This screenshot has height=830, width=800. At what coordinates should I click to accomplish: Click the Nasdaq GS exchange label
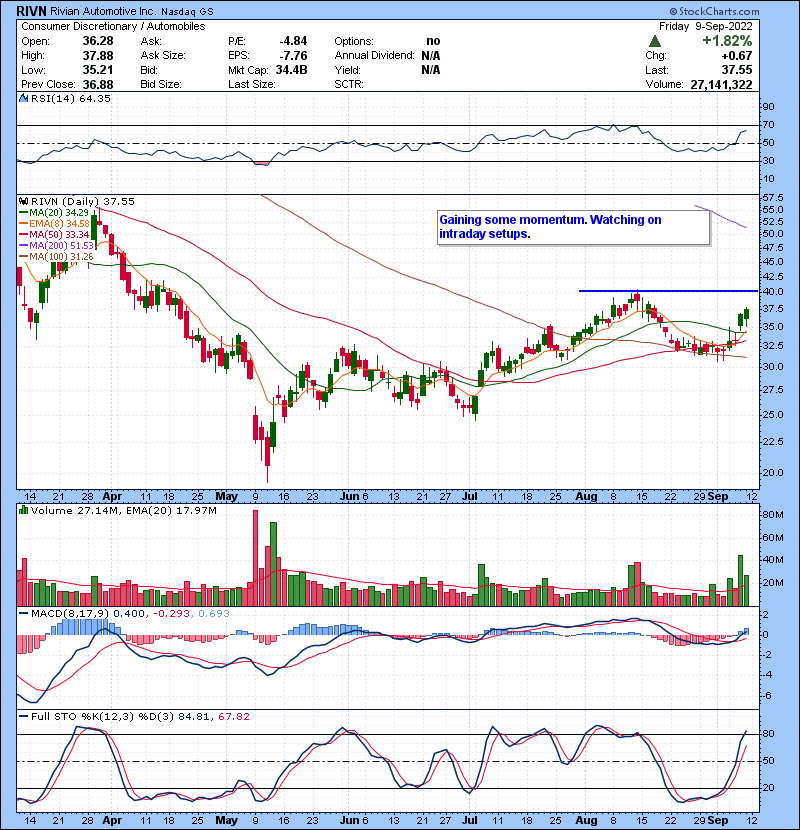187,12
